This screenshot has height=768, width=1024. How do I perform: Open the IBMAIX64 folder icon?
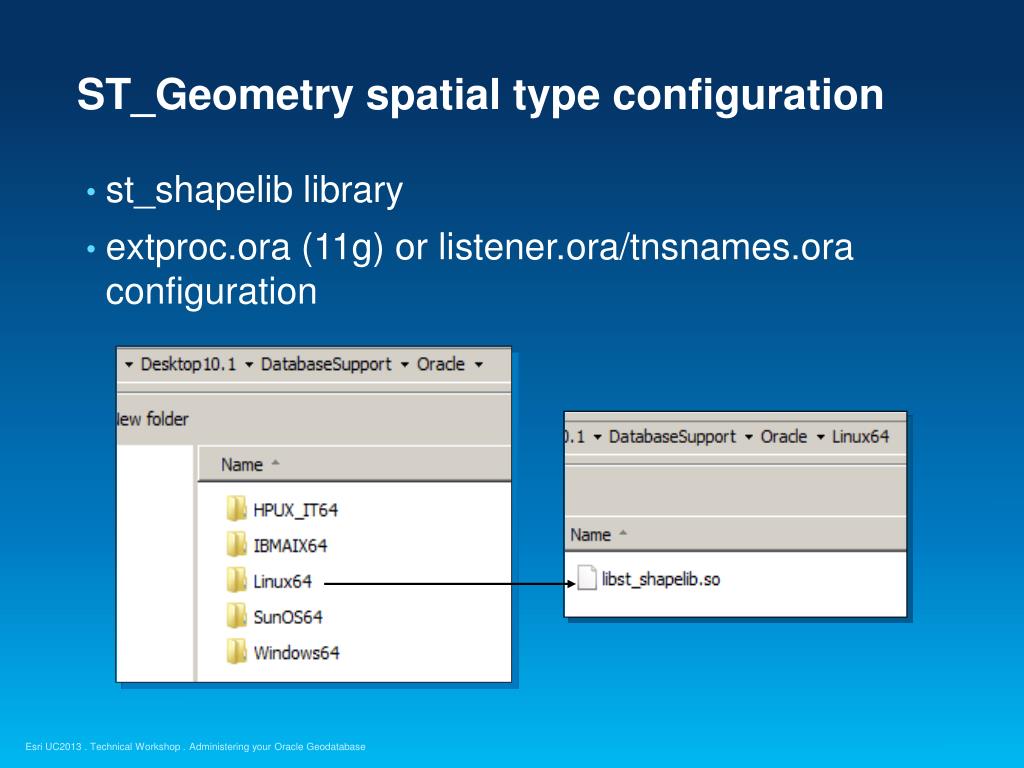coord(236,545)
